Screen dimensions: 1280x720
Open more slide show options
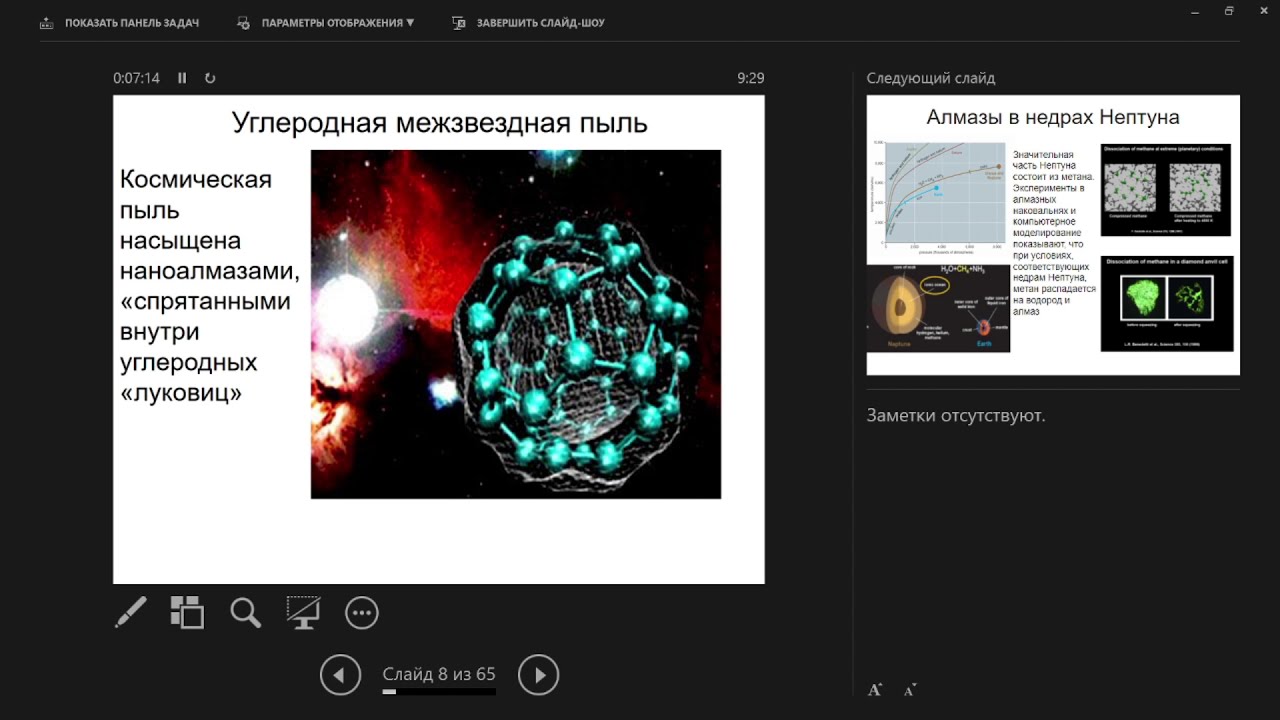(362, 613)
